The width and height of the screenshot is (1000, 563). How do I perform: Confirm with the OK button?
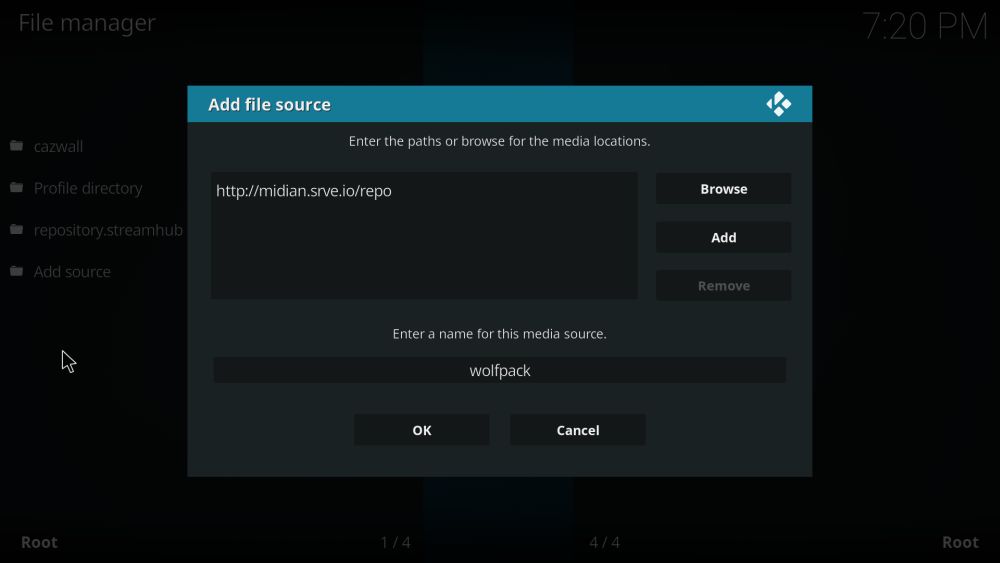tap(422, 430)
